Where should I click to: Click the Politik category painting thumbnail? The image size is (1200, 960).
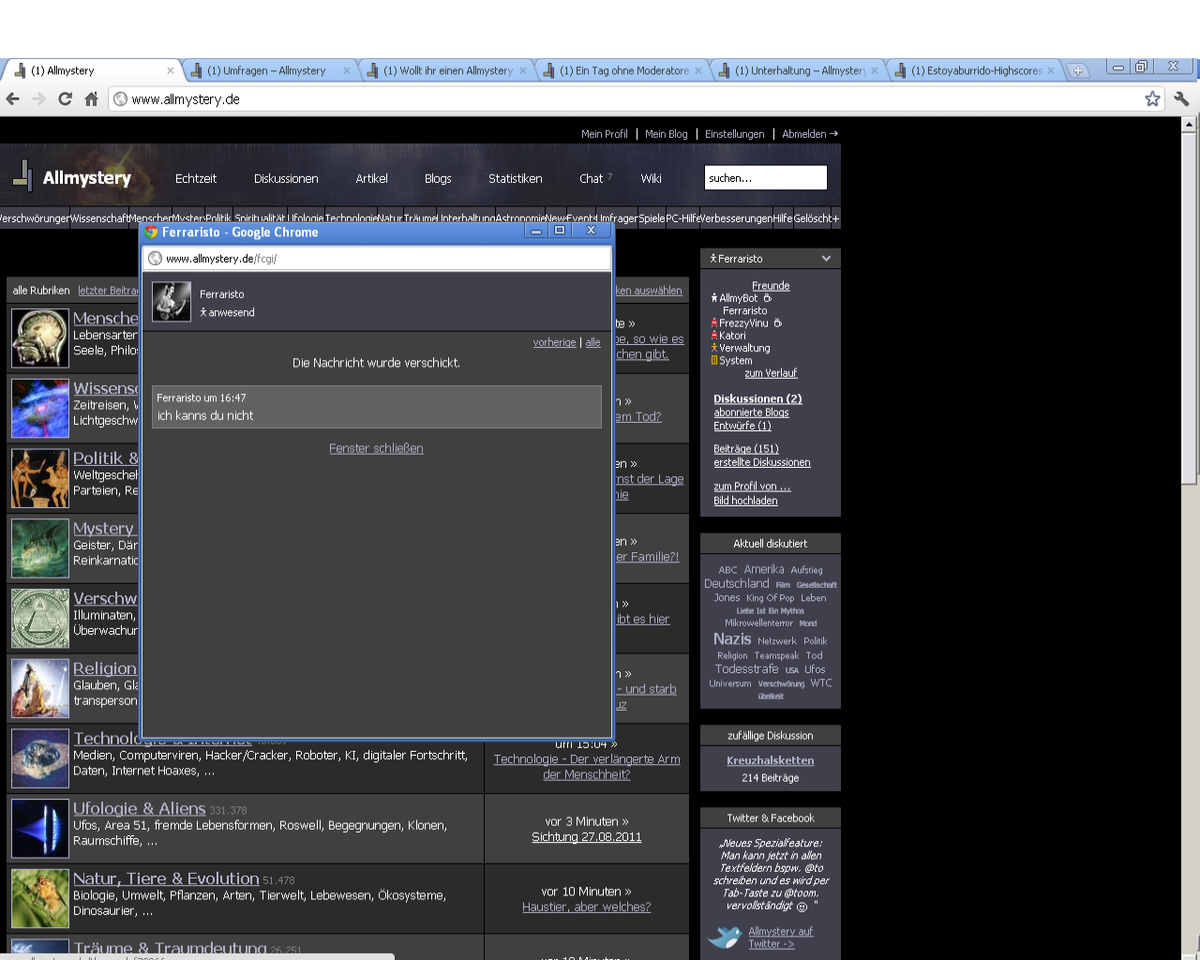coord(40,478)
